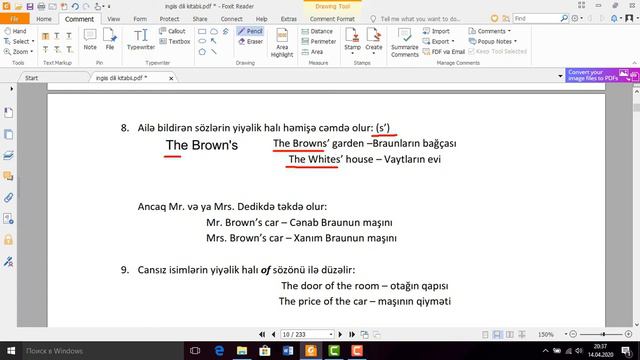Choose the Typewriter tool
640x360 pixels.
141,40
